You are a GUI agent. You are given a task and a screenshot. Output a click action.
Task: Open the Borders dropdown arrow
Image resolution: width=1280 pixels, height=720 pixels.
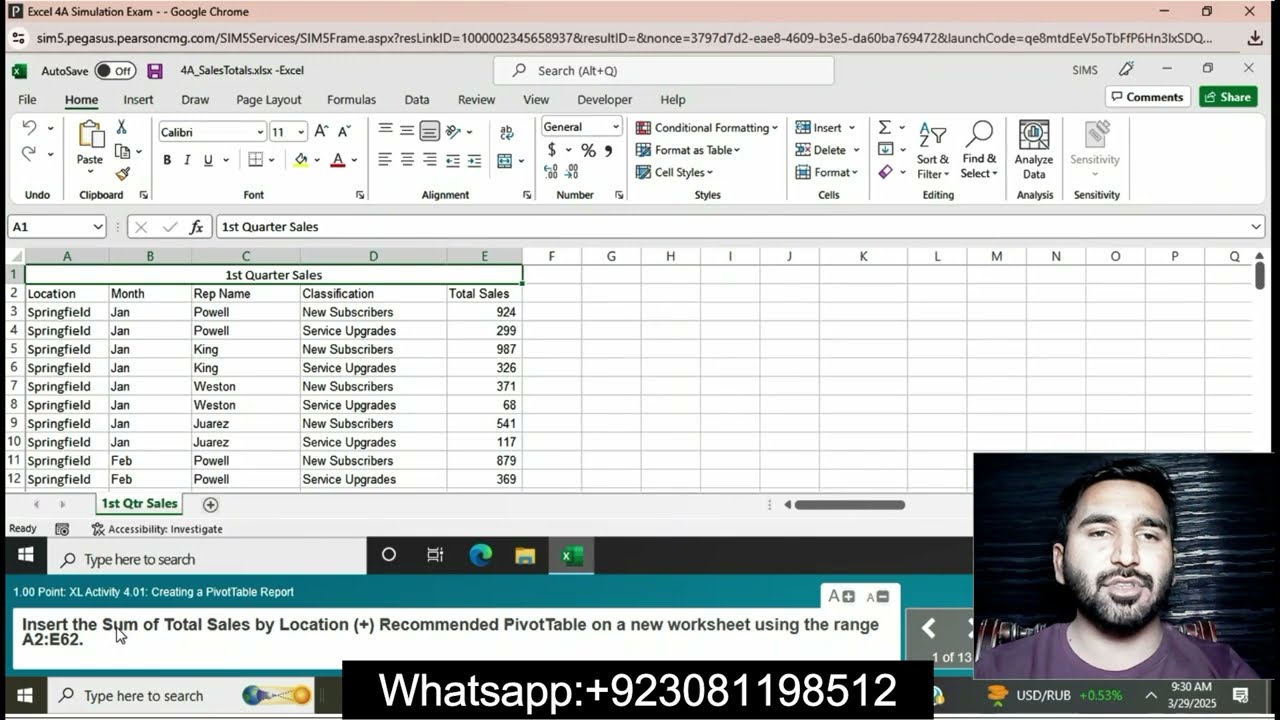273,160
